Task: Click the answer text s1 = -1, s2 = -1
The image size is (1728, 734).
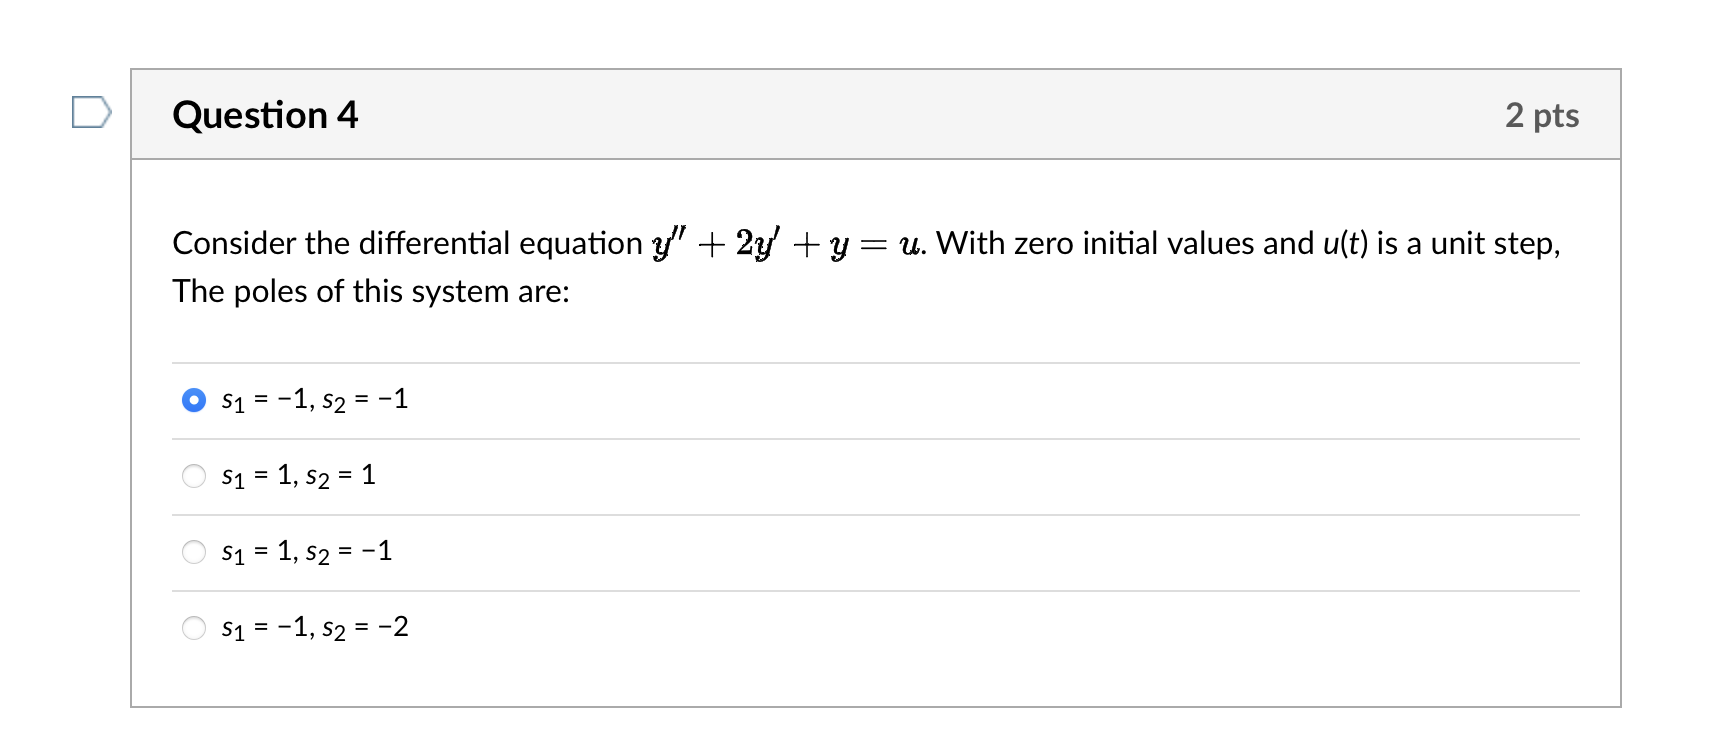Action: 313,399
